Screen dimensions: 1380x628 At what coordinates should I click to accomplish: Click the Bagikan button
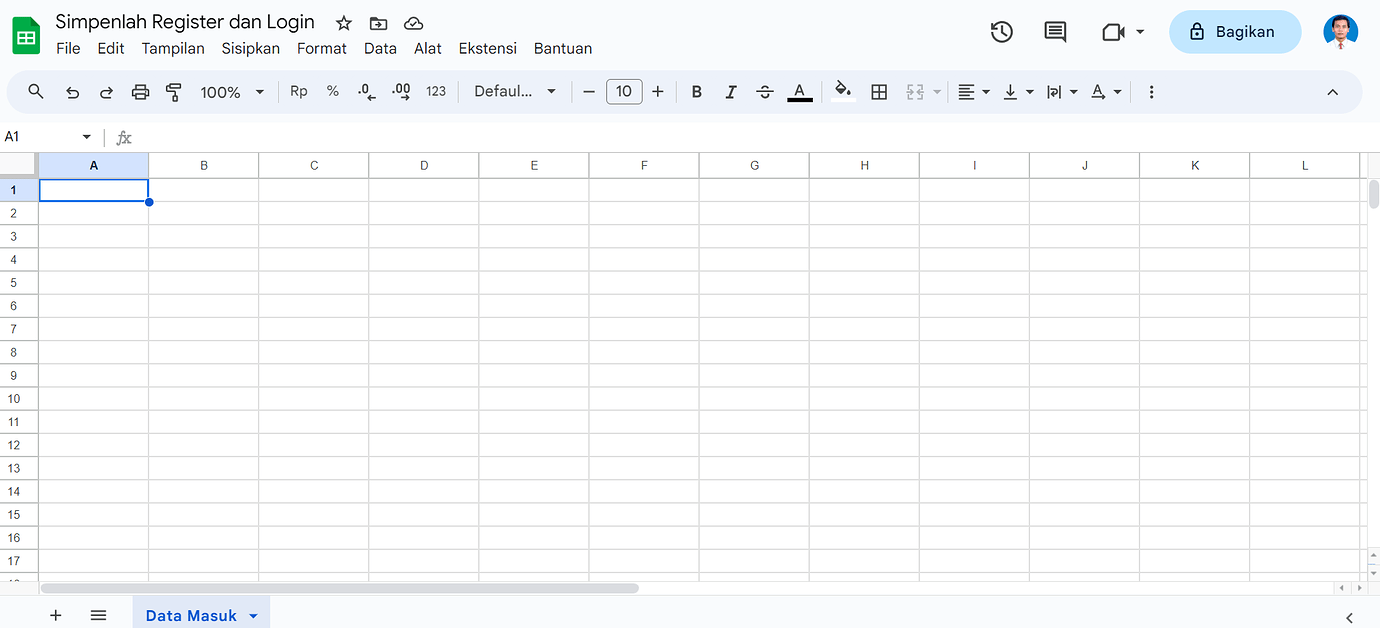[1234, 31]
